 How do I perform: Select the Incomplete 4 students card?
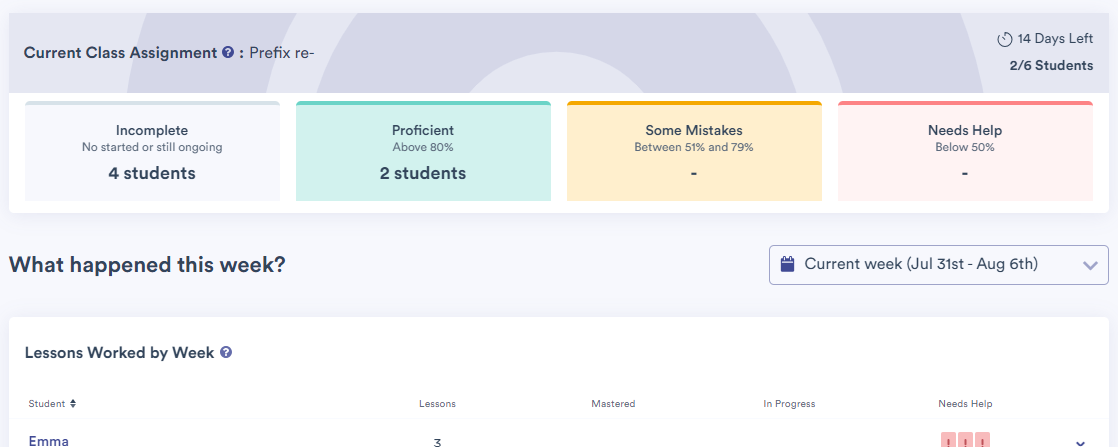pyautogui.click(x=152, y=151)
